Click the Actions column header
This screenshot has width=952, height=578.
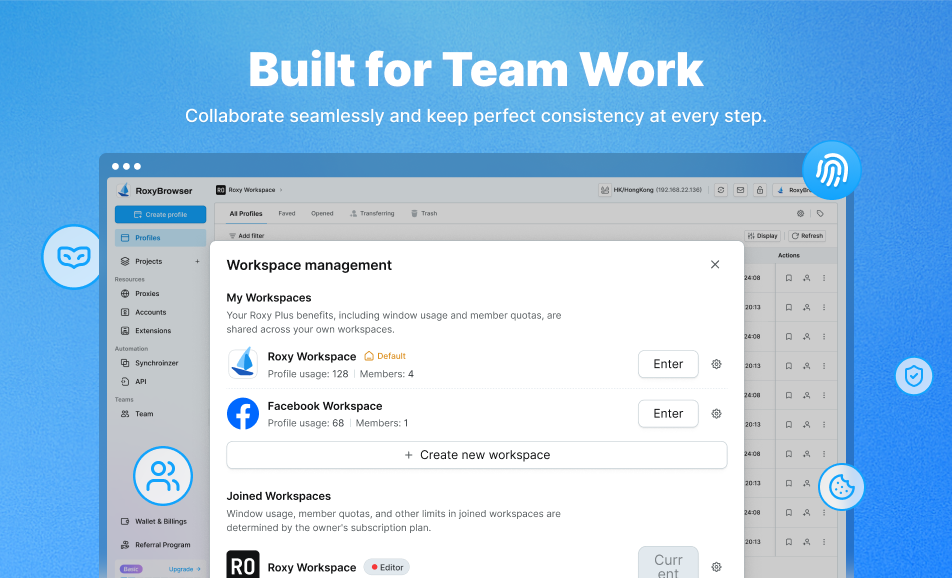click(789, 256)
